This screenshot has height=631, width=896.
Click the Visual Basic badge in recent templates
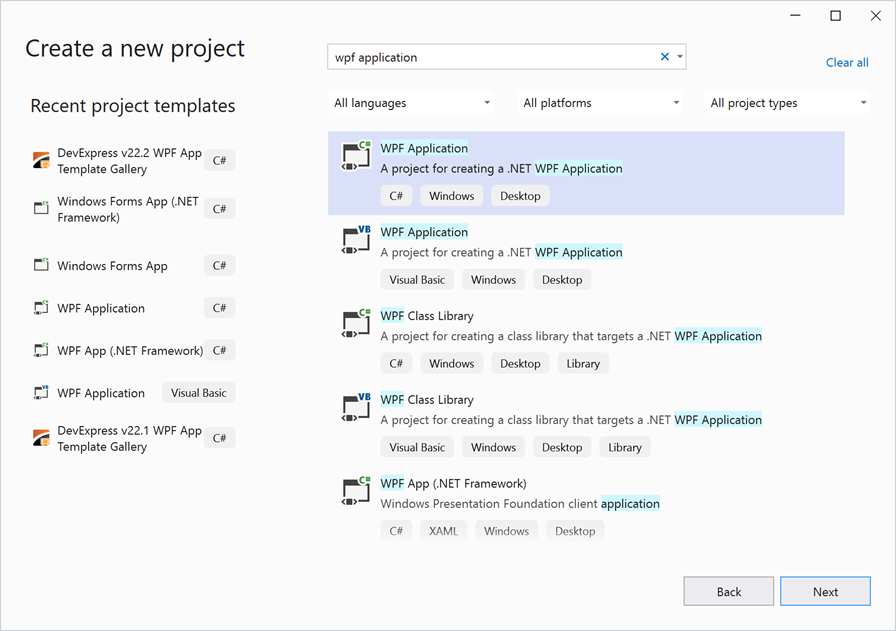(199, 393)
